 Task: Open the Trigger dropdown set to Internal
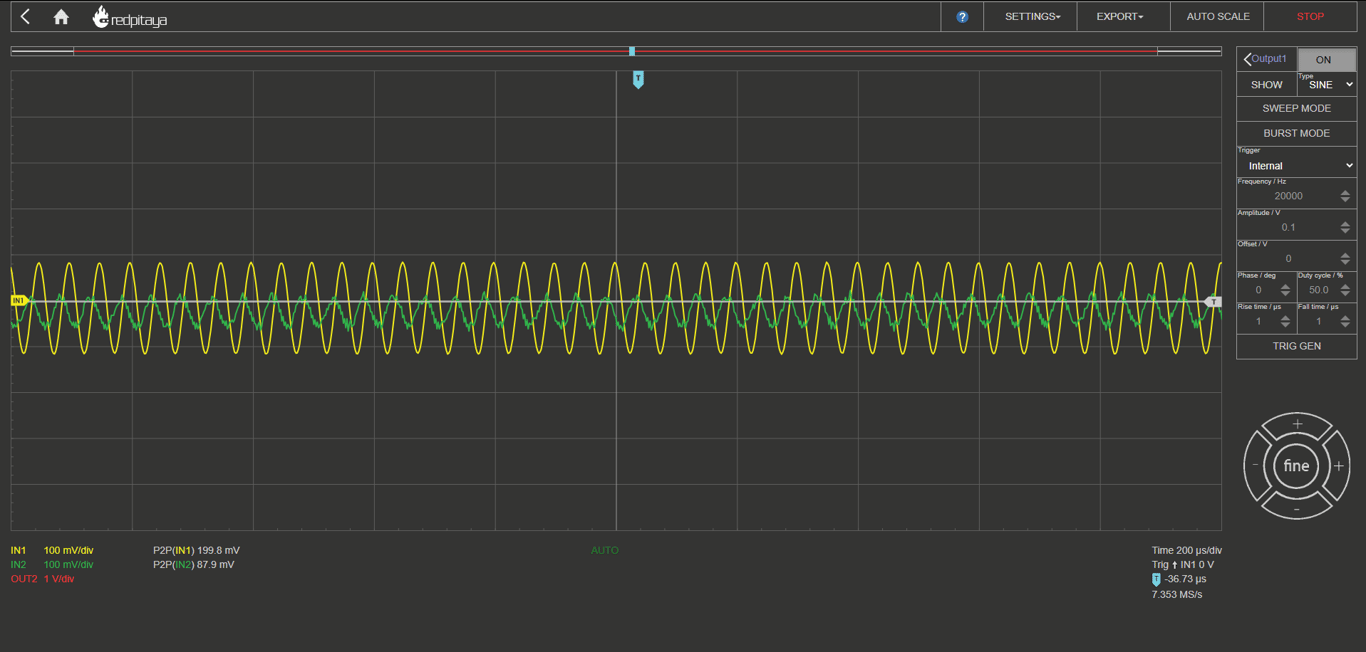pyautogui.click(x=1296, y=166)
